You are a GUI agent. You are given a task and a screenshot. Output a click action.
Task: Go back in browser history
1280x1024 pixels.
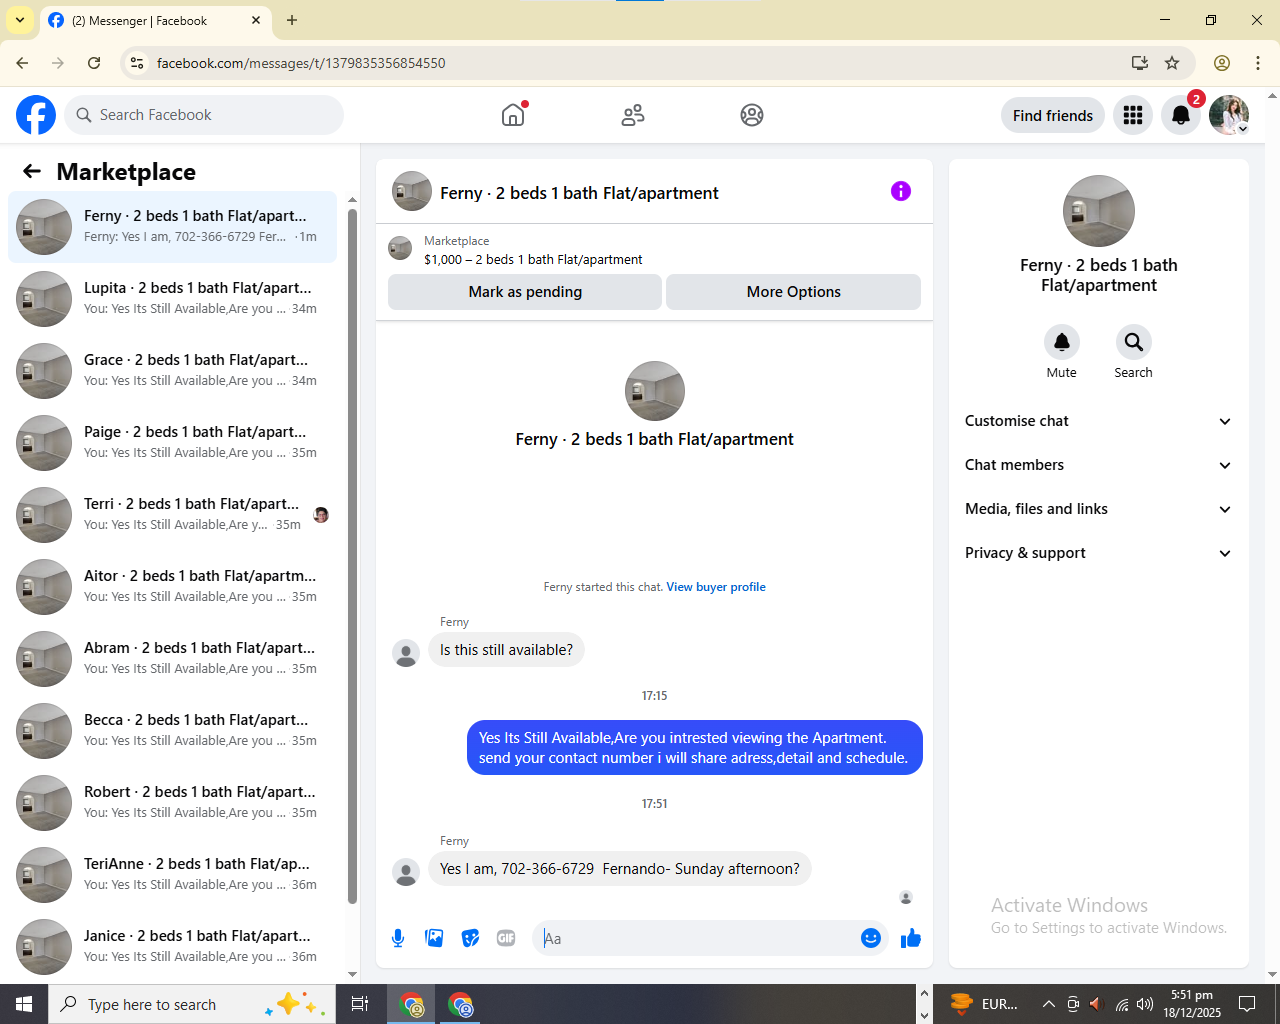22,63
